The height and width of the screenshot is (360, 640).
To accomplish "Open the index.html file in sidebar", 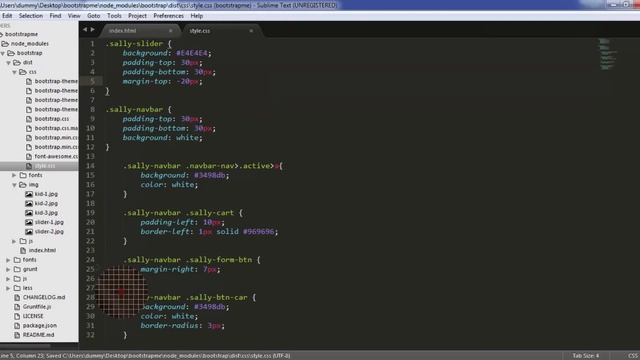I will tap(42, 250).
